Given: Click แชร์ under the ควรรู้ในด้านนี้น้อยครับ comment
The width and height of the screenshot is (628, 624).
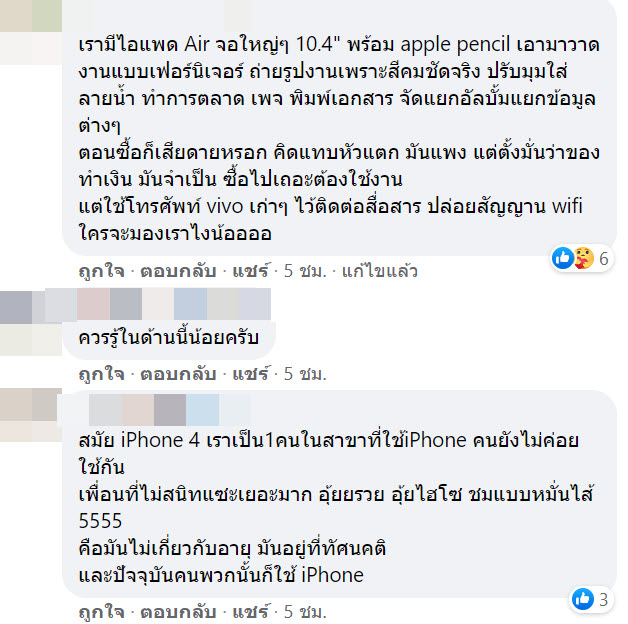Looking at the screenshot, I should point(251,374).
